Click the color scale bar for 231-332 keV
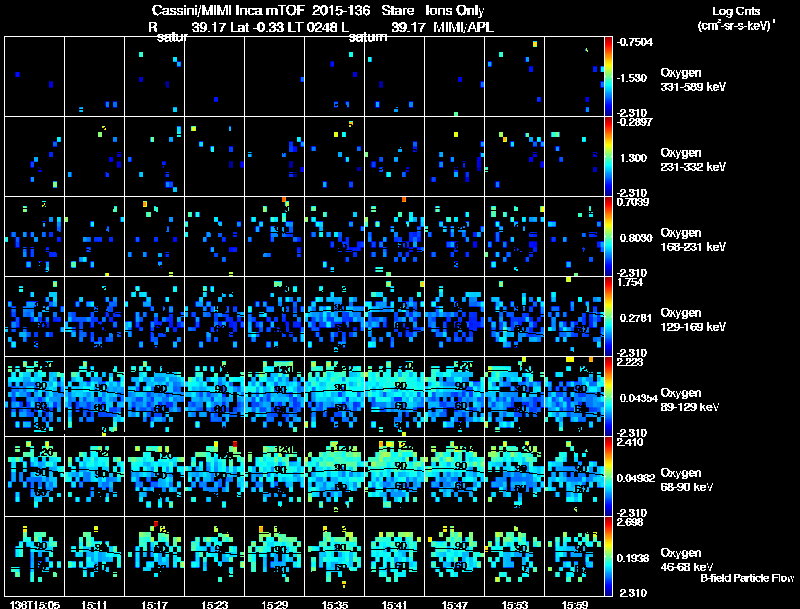800x609 pixels. coord(608,157)
